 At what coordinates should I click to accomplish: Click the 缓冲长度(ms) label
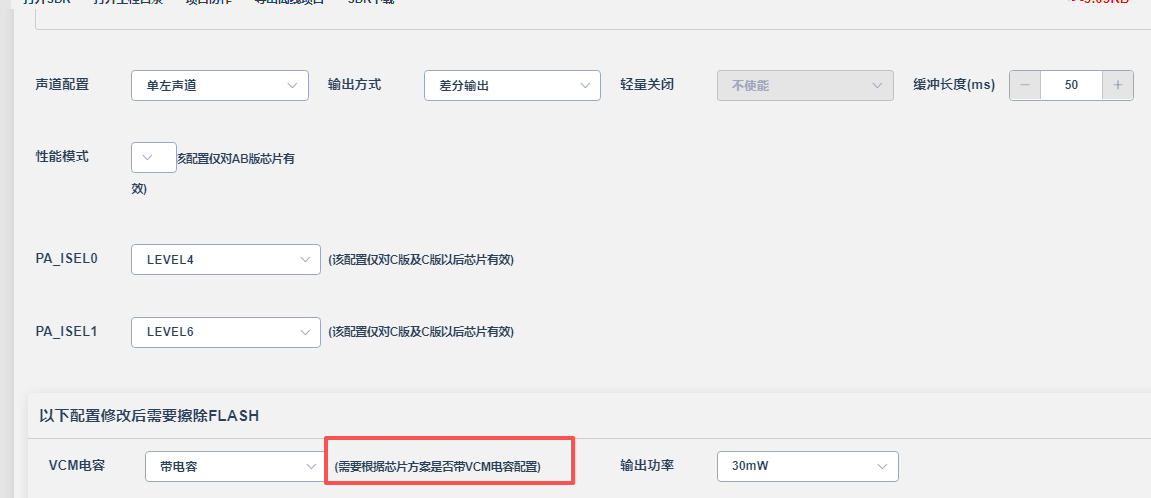coord(954,84)
